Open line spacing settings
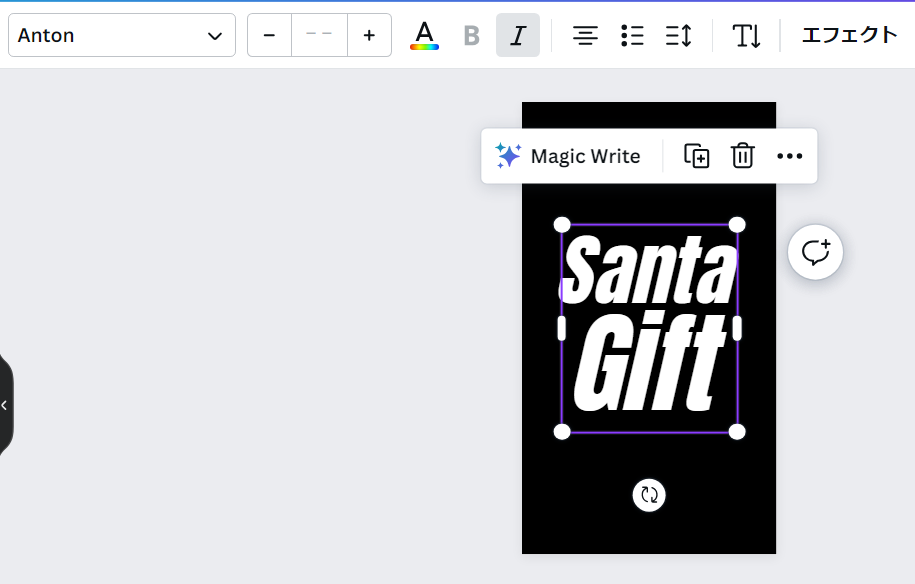Viewport: 915px width, 584px height. pyautogui.click(x=678, y=35)
